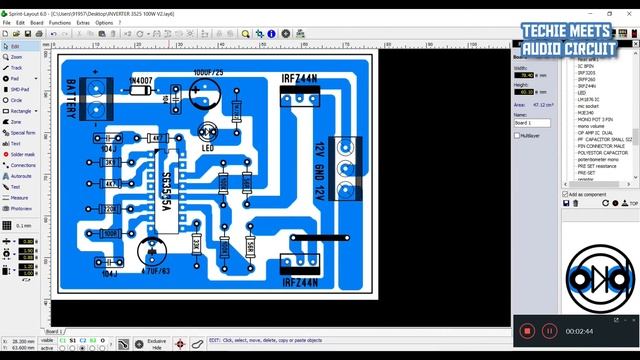Viewport: 640px width, 360px height.
Task: Close the properties panel with X
Action: pos(636,44)
